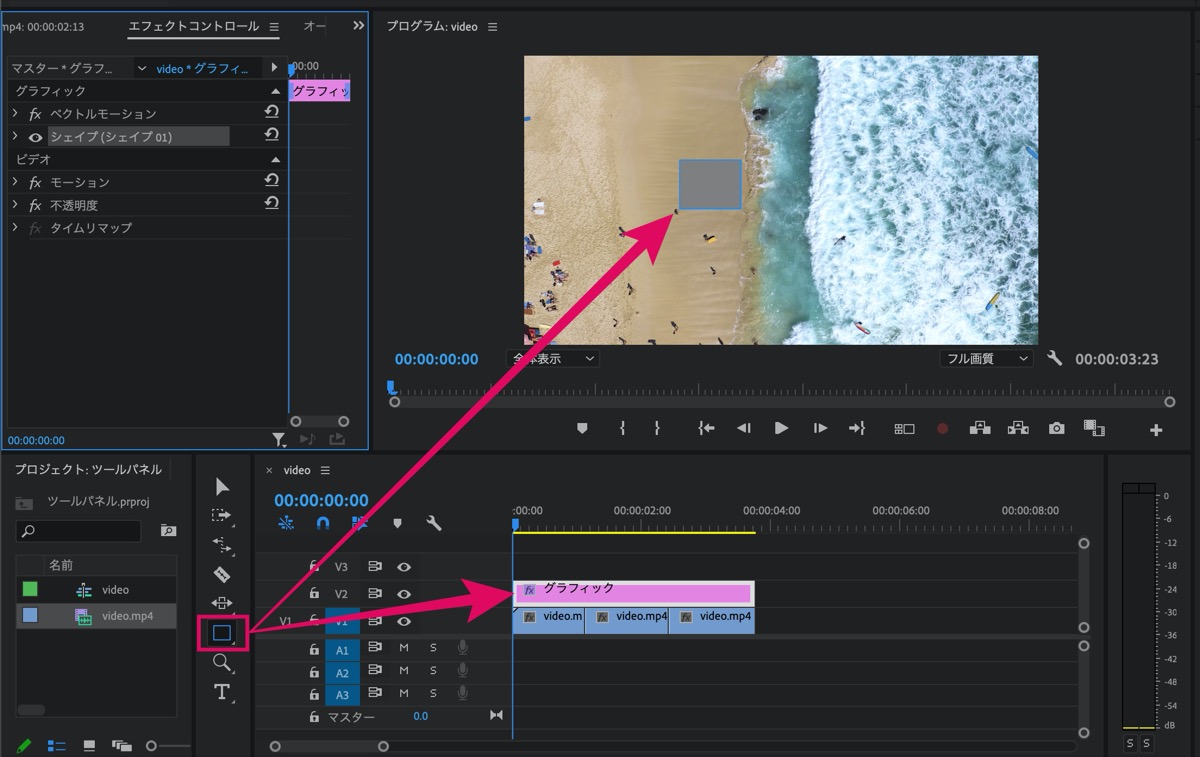Play the sequence in the Program monitor
This screenshot has width=1200, height=757.
coord(781,427)
